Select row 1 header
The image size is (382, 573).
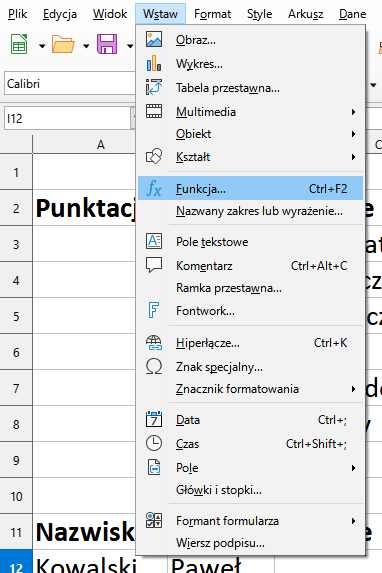coord(16,172)
